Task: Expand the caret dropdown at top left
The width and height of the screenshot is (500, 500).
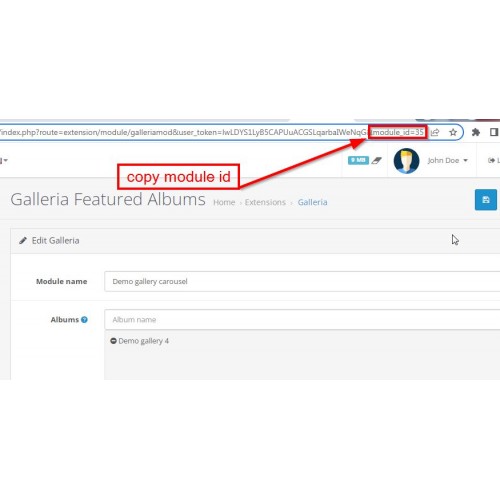Action: (x=4, y=161)
